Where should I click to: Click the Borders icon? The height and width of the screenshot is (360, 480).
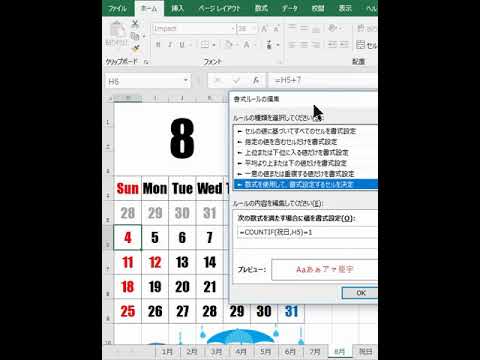click(205, 45)
